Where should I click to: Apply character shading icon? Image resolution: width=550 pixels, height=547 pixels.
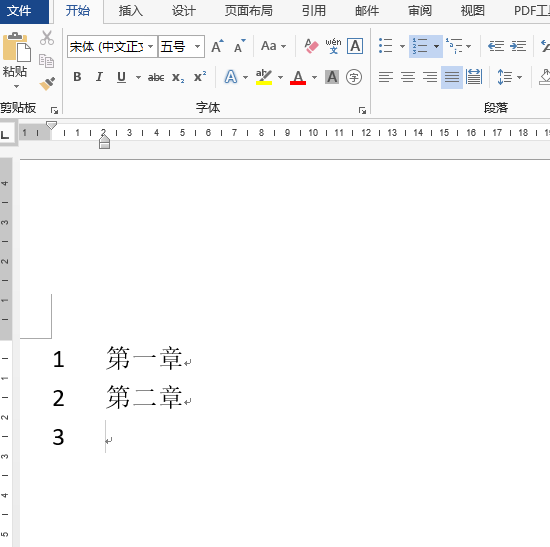click(332, 77)
